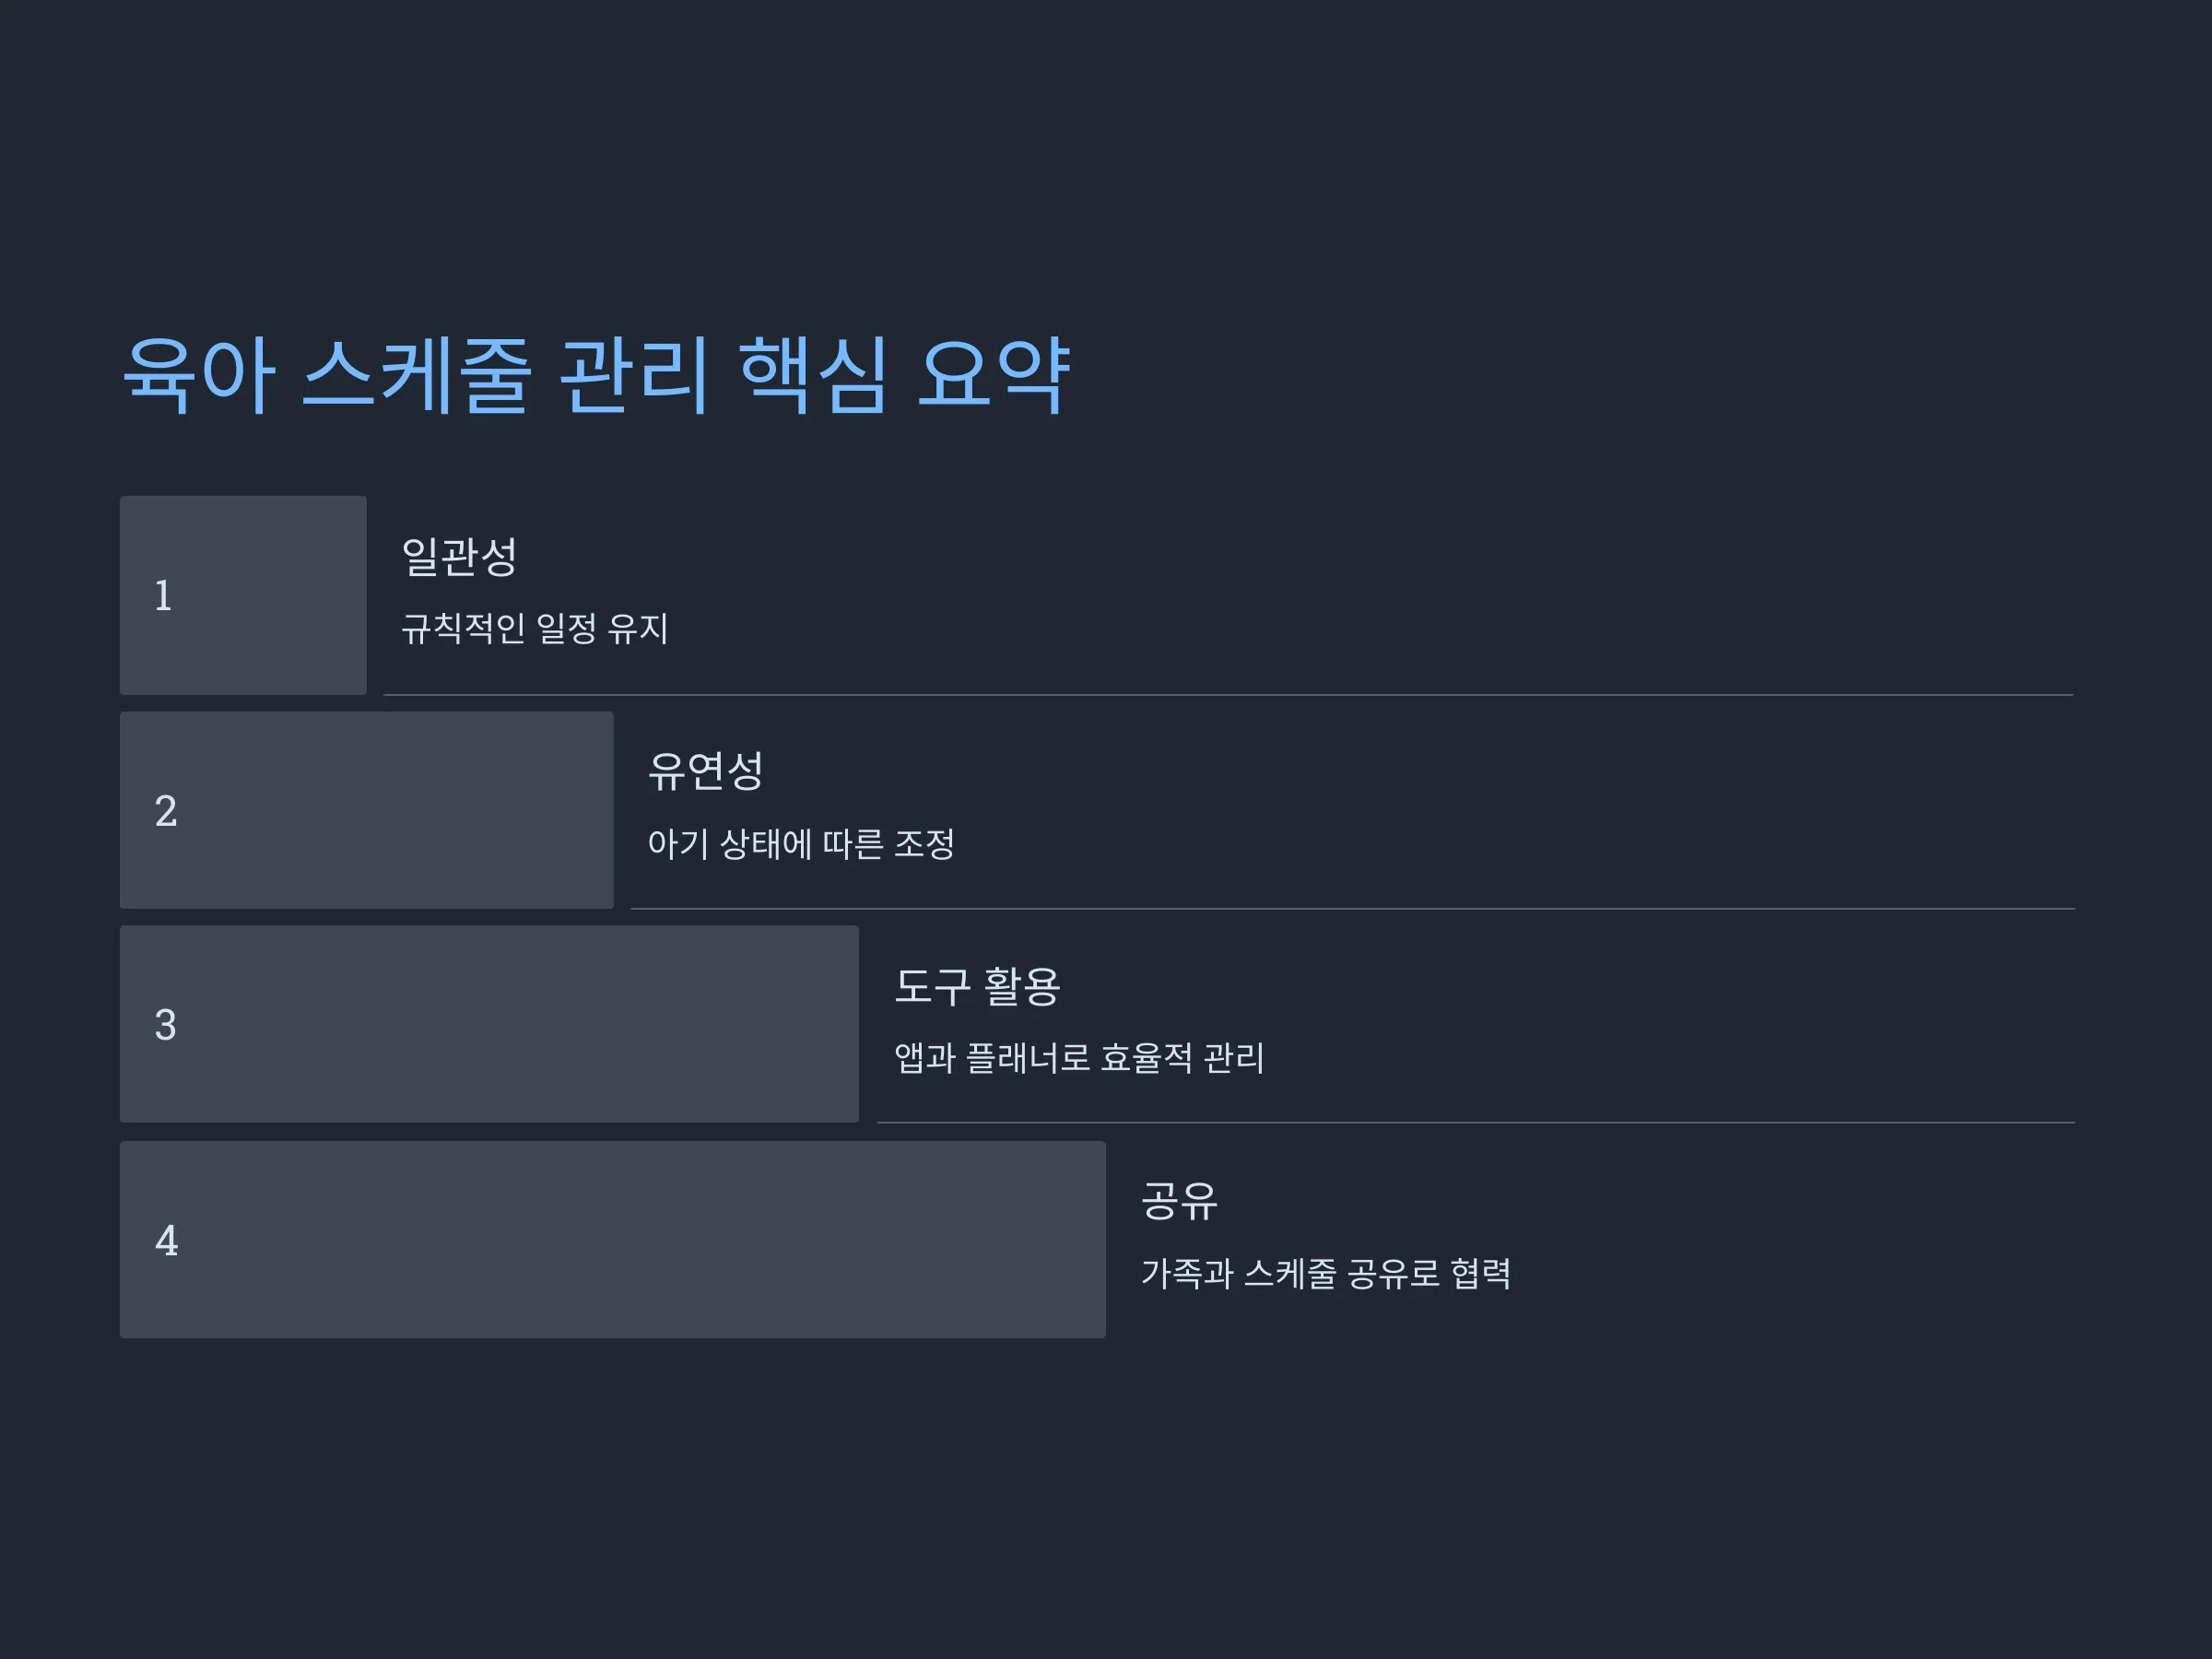Click the divider line under 유연성 row

(1353, 909)
